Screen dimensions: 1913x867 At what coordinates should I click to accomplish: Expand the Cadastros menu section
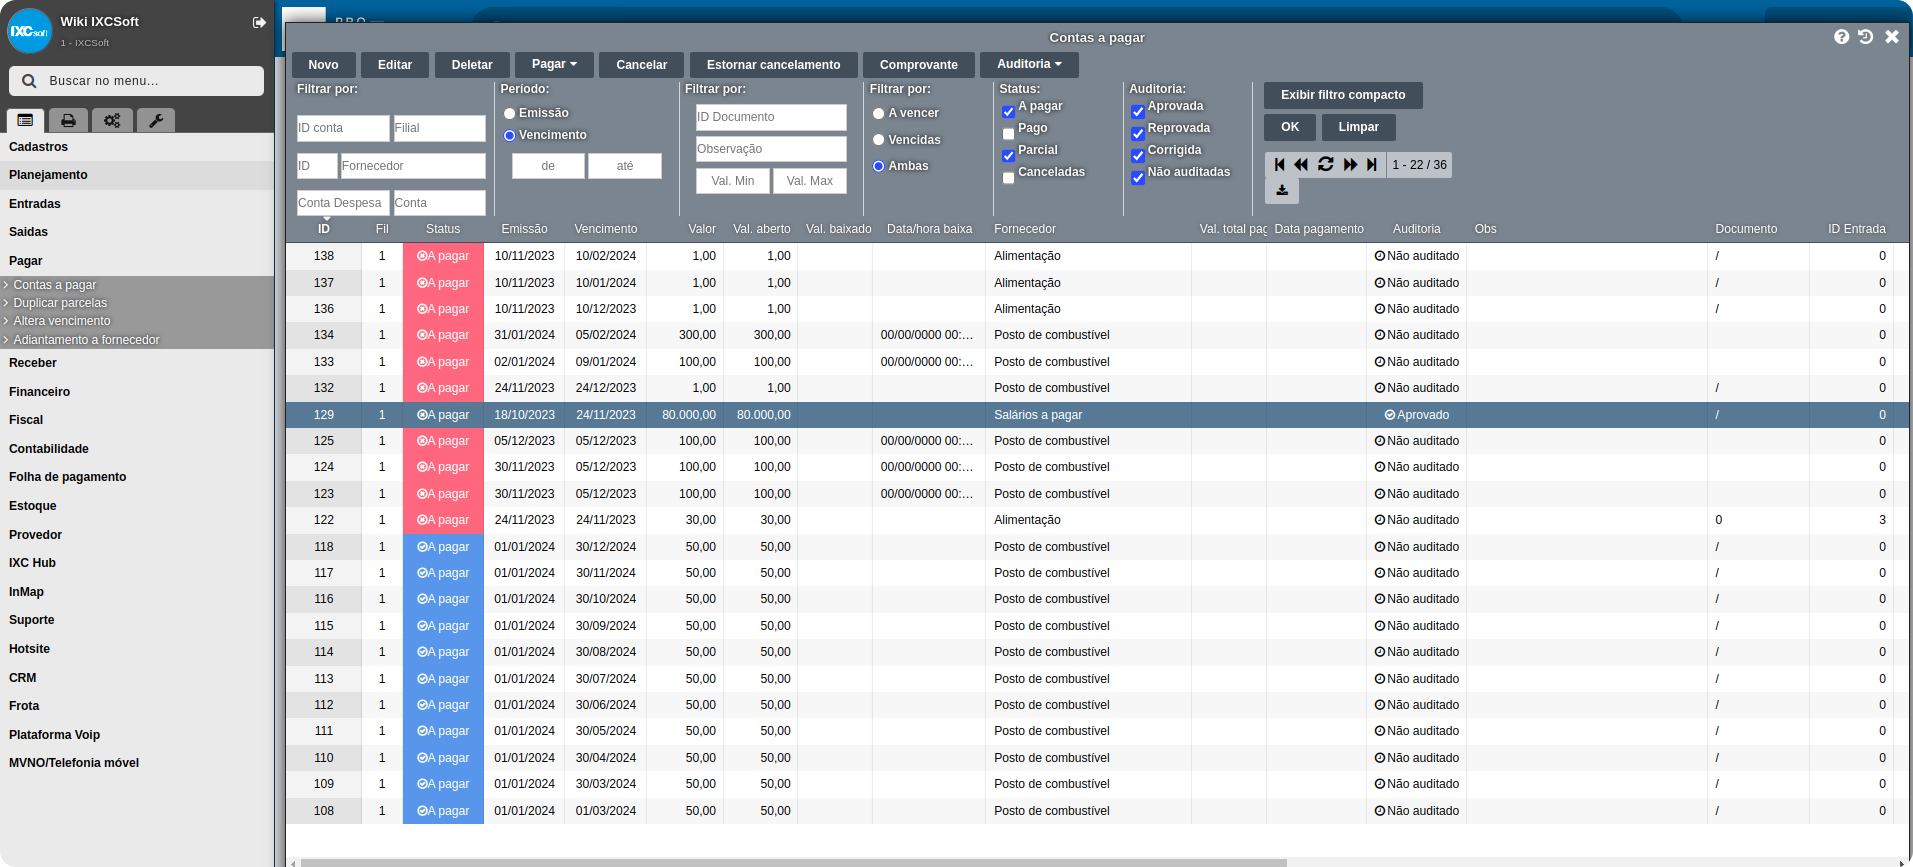(137, 147)
